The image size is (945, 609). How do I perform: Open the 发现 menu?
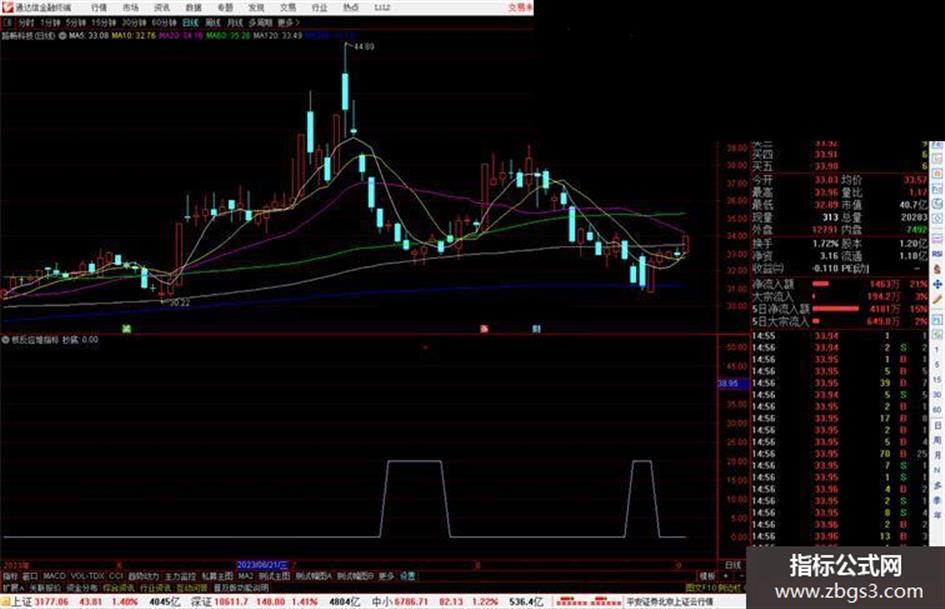point(256,8)
